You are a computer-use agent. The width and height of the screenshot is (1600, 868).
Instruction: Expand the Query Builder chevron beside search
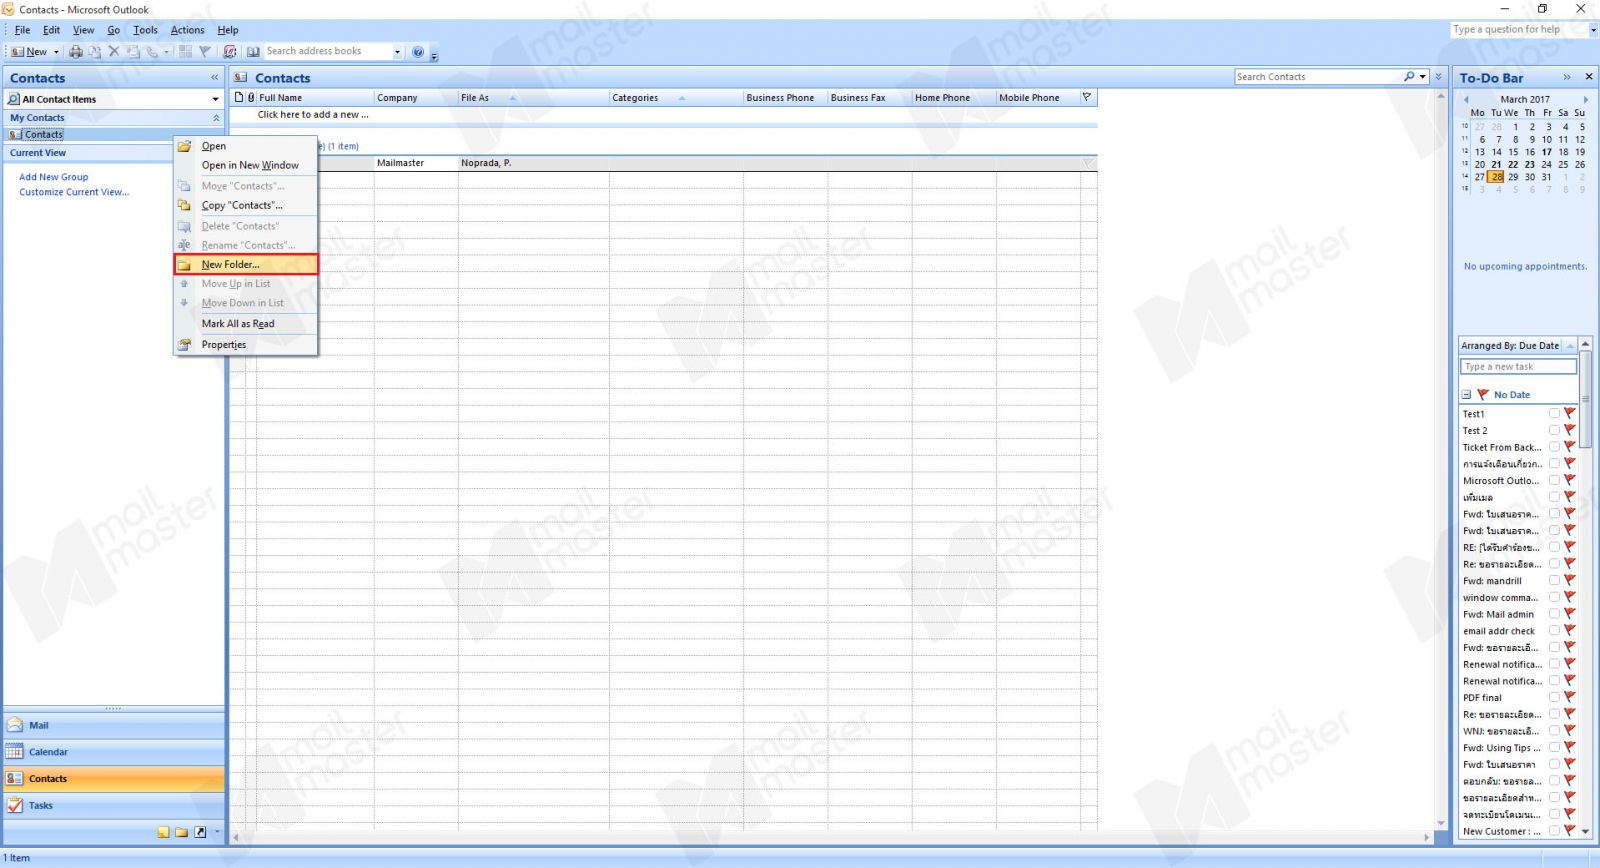coord(1439,77)
